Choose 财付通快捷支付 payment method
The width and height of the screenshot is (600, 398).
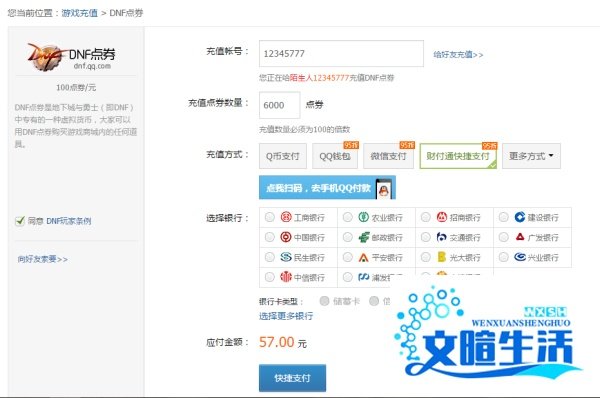pos(458,156)
